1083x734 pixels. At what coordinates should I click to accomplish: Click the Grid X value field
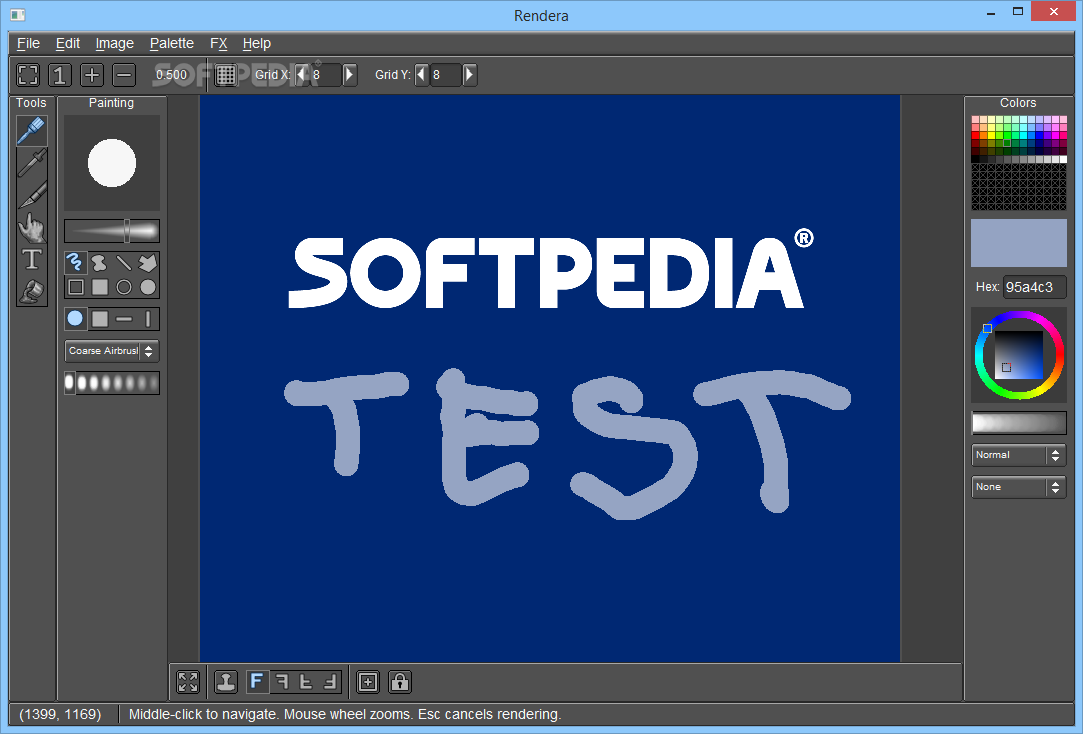tap(325, 75)
